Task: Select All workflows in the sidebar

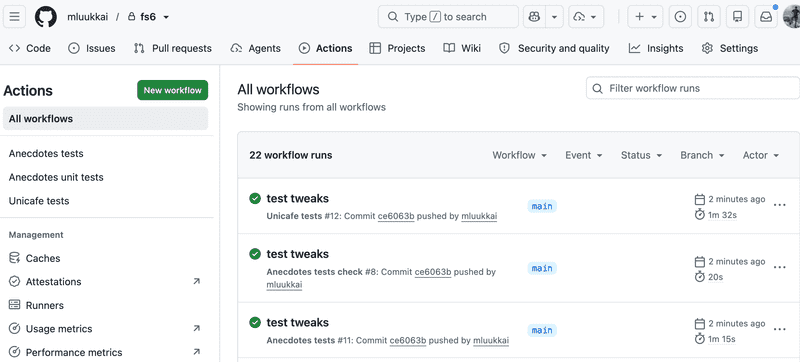Action: (106, 119)
